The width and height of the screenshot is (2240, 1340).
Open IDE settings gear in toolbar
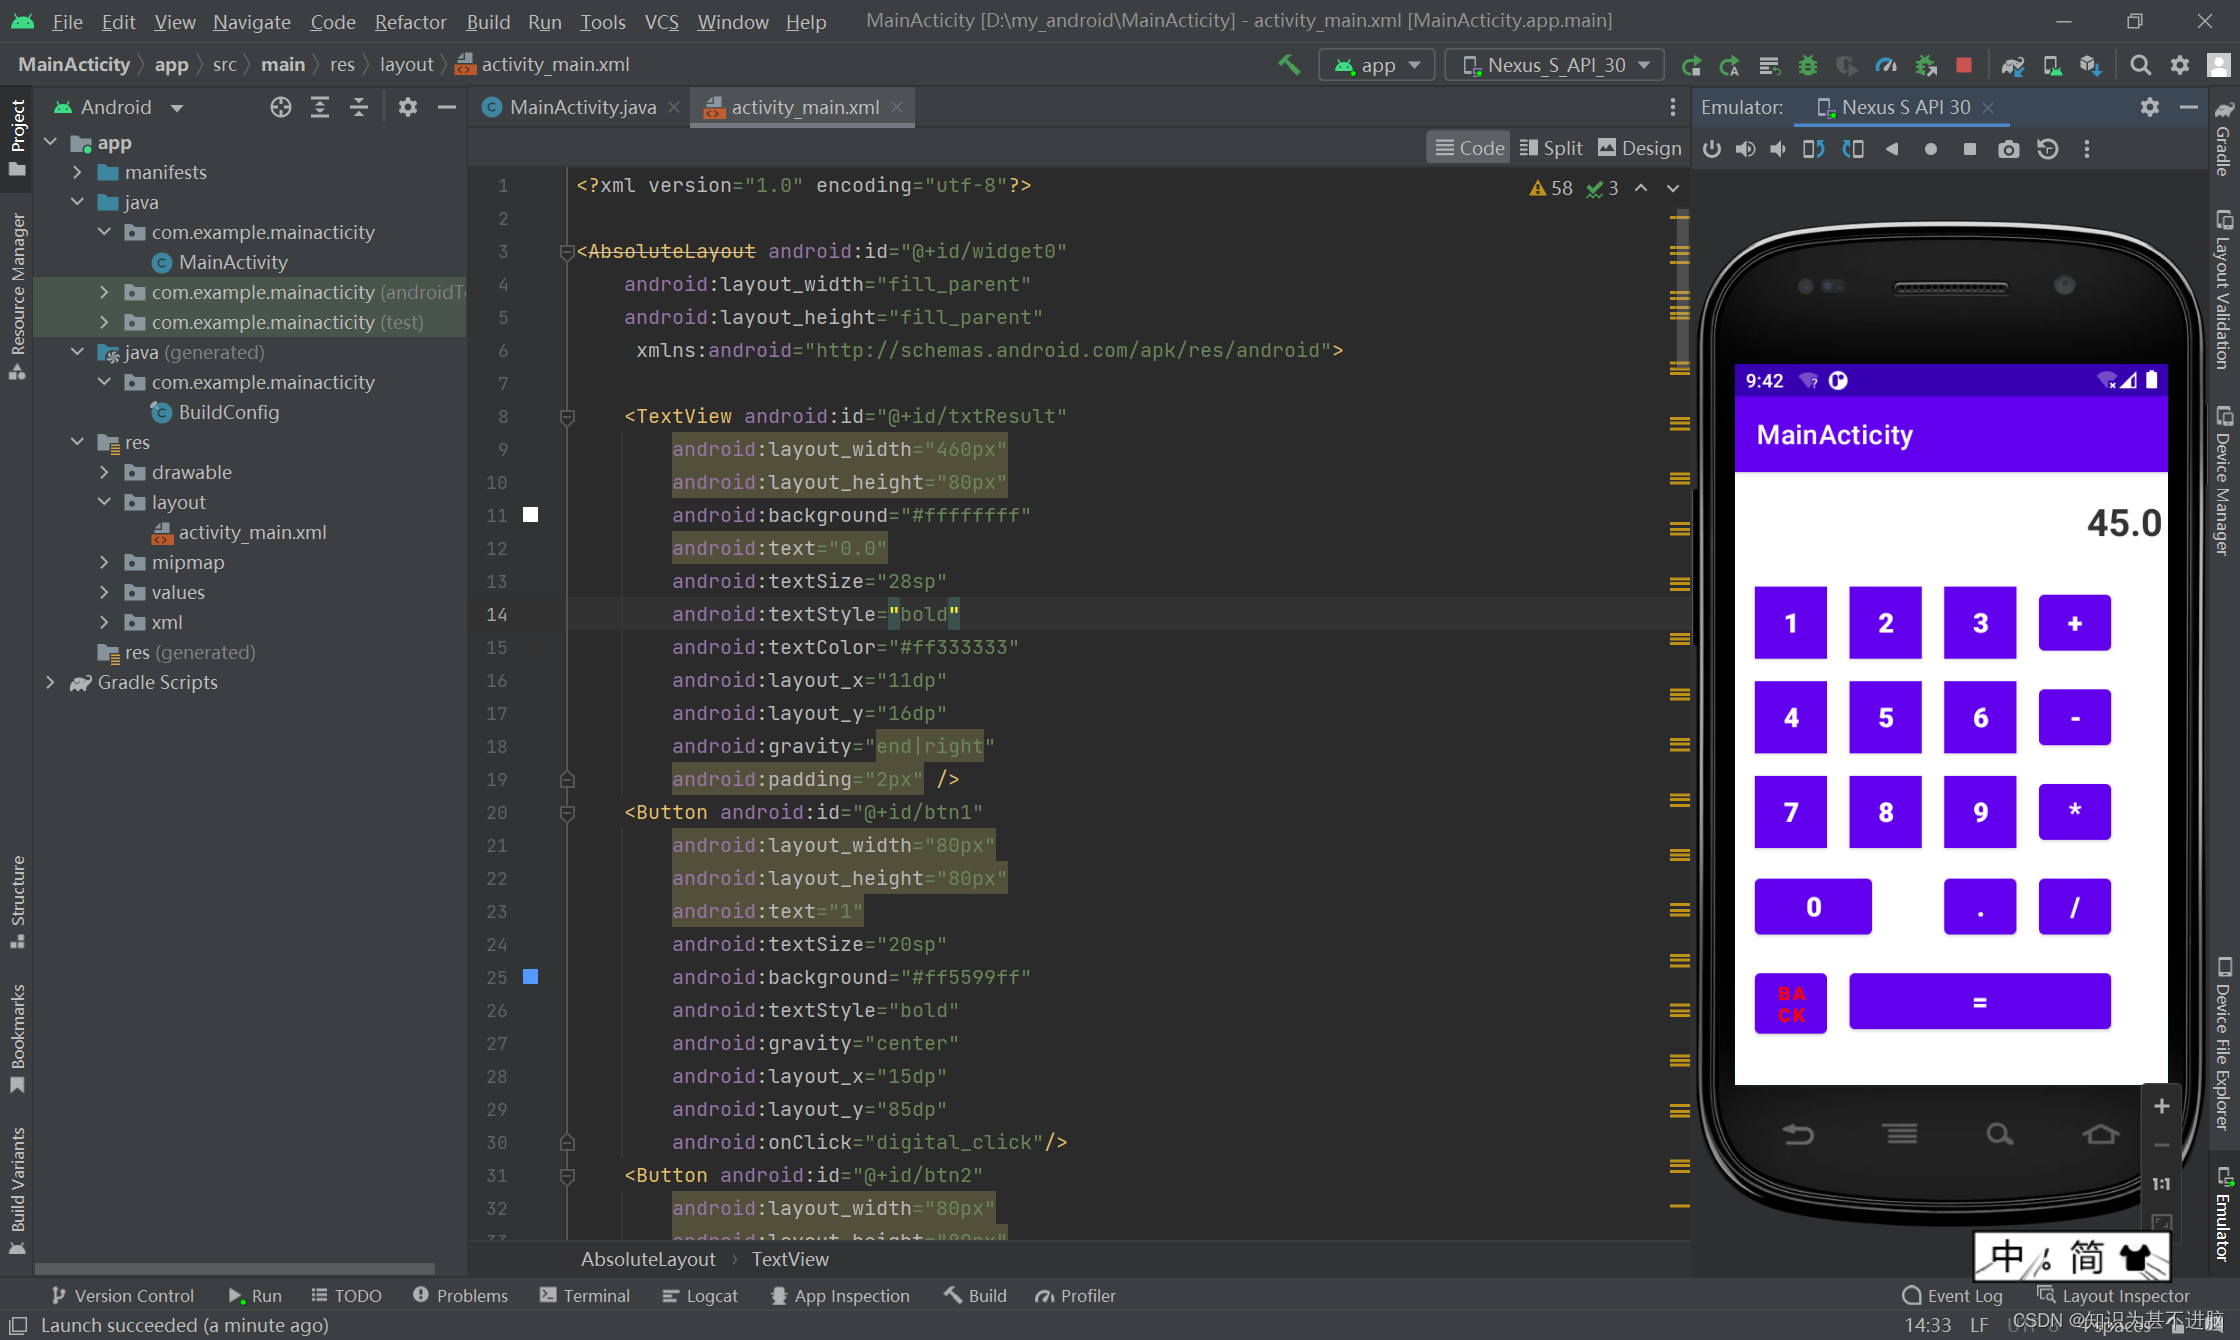pyautogui.click(x=2180, y=65)
